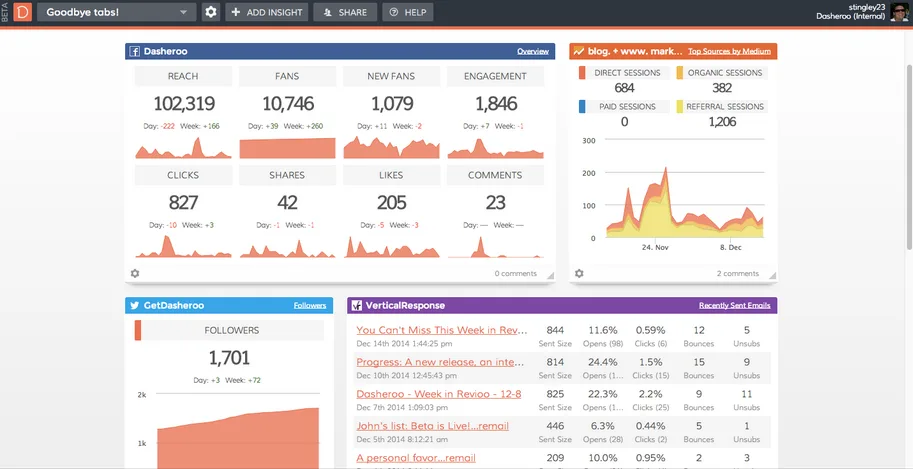Click the Twitter bird icon in GetDasheroo header
The width and height of the screenshot is (913, 469).
(135, 305)
